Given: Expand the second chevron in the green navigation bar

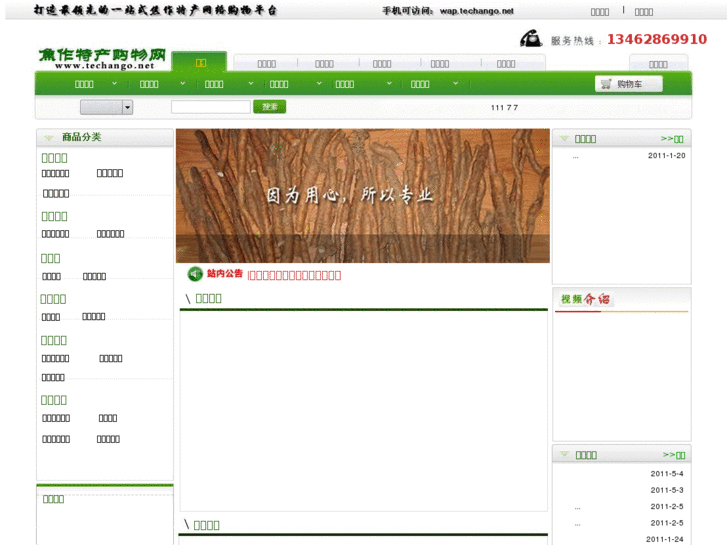Looking at the screenshot, I should (x=183, y=83).
